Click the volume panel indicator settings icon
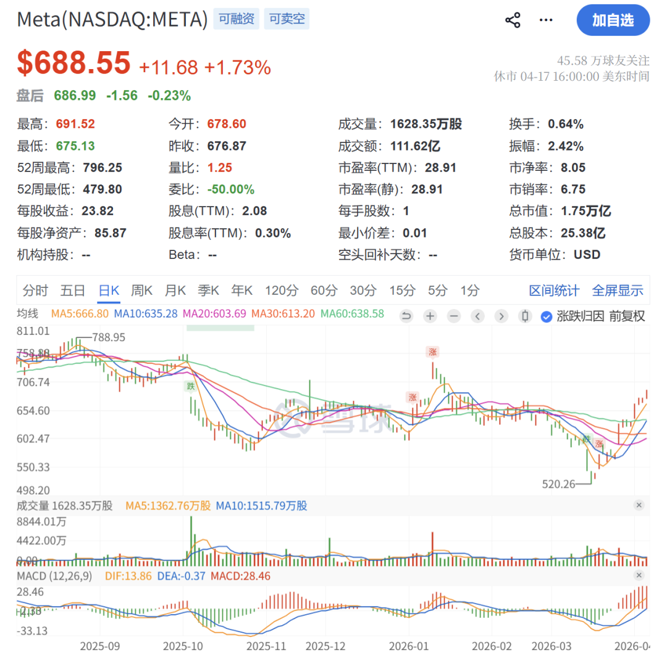 tap(639, 506)
